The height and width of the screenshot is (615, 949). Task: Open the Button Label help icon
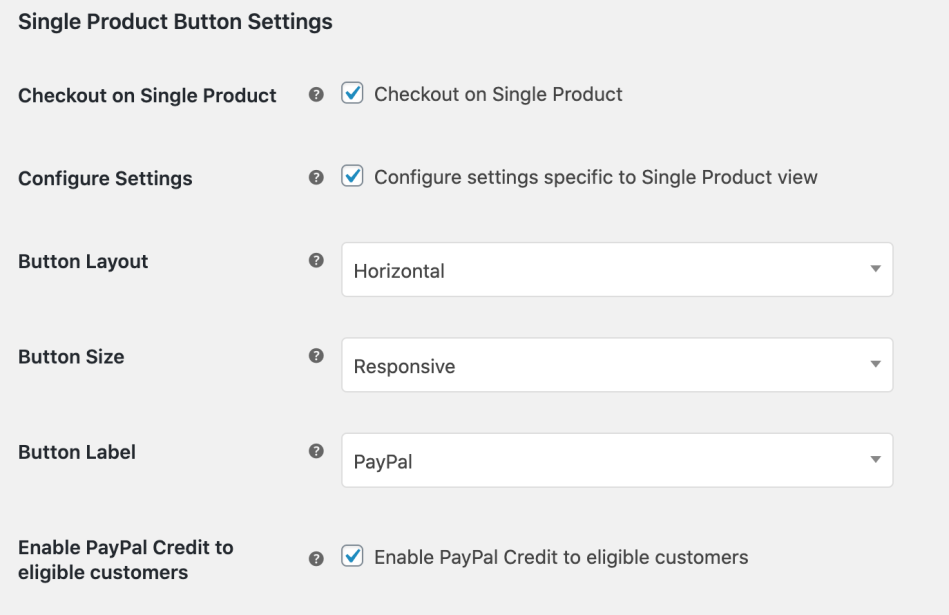pyautogui.click(x=316, y=451)
